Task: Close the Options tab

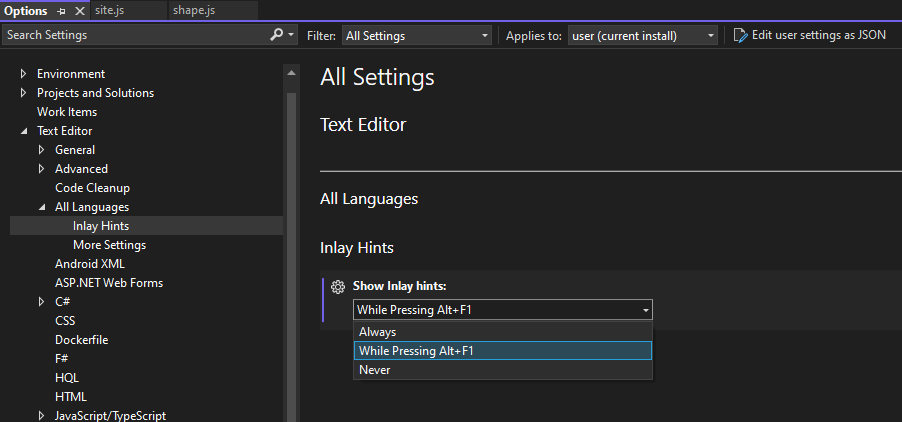Action: pos(80,10)
